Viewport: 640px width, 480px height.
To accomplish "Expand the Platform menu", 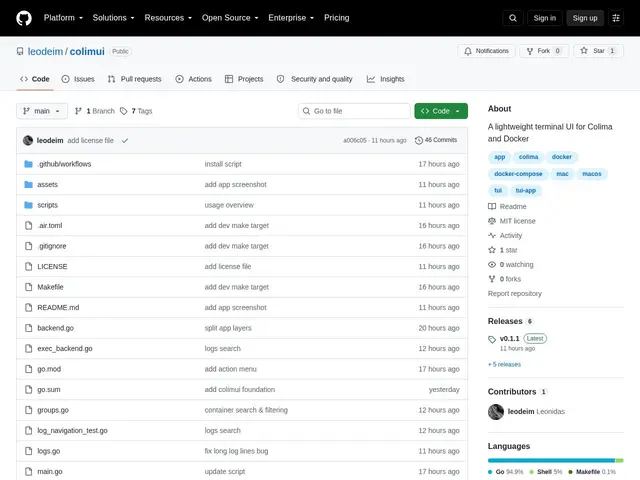I will point(63,18).
